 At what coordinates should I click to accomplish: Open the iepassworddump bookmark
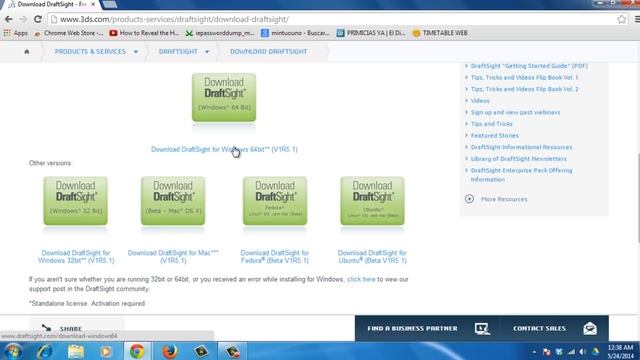coord(220,33)
